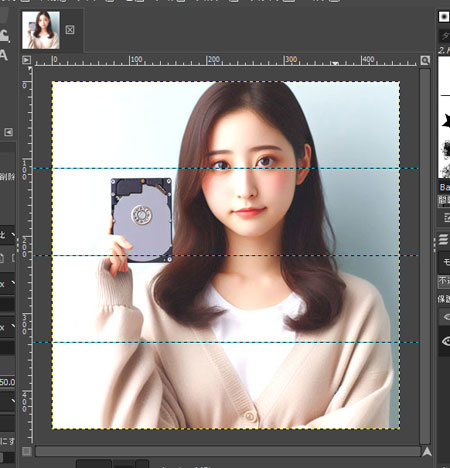Open image menu via ruler corner triangle
The image size is (450, 468).
[26, 60]
